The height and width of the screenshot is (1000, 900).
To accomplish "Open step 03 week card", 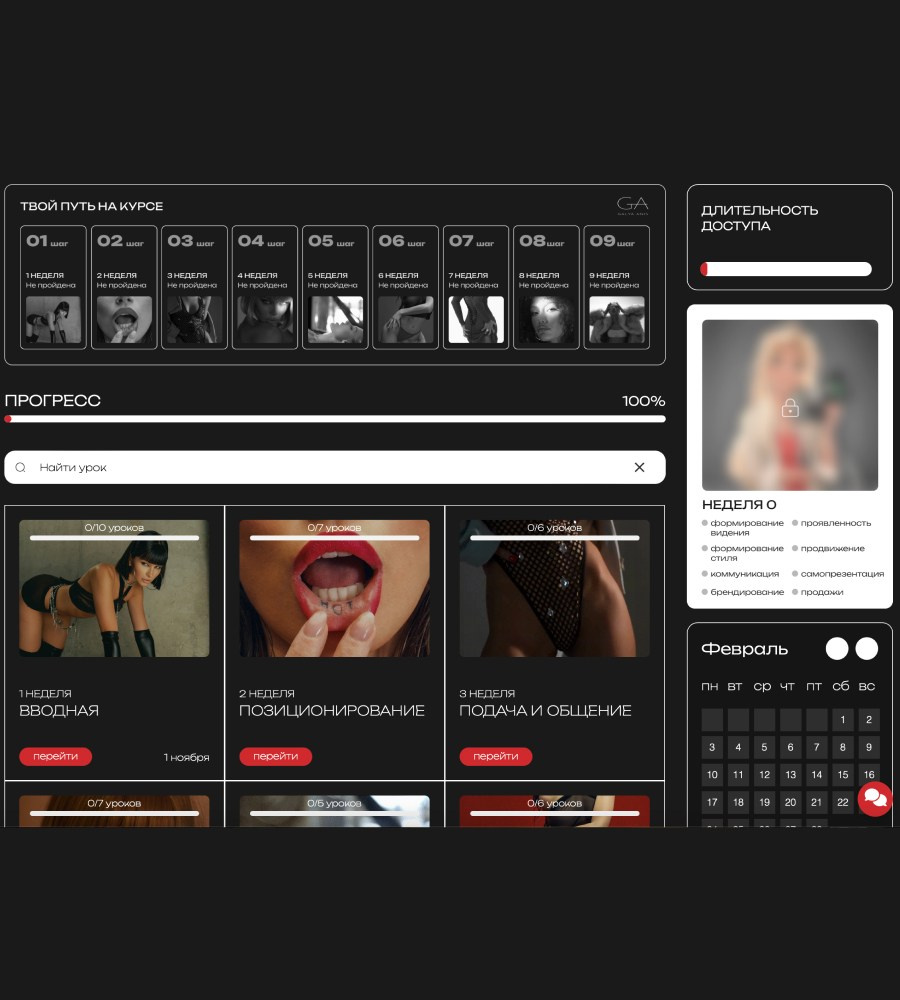I will click(x=194, y=287).
